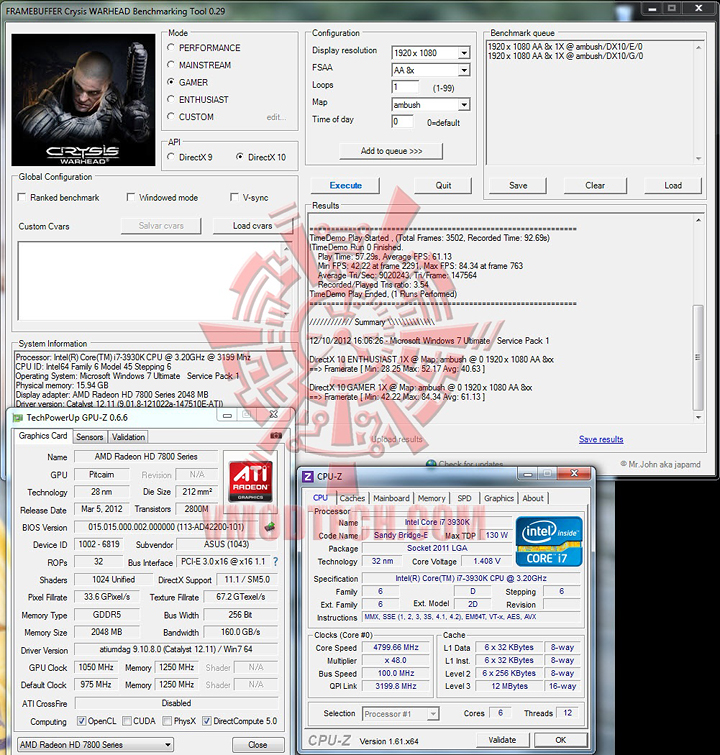
Task: Toggle the OpenCL checkbox in GPU-Z
Action: coord(81,721)
